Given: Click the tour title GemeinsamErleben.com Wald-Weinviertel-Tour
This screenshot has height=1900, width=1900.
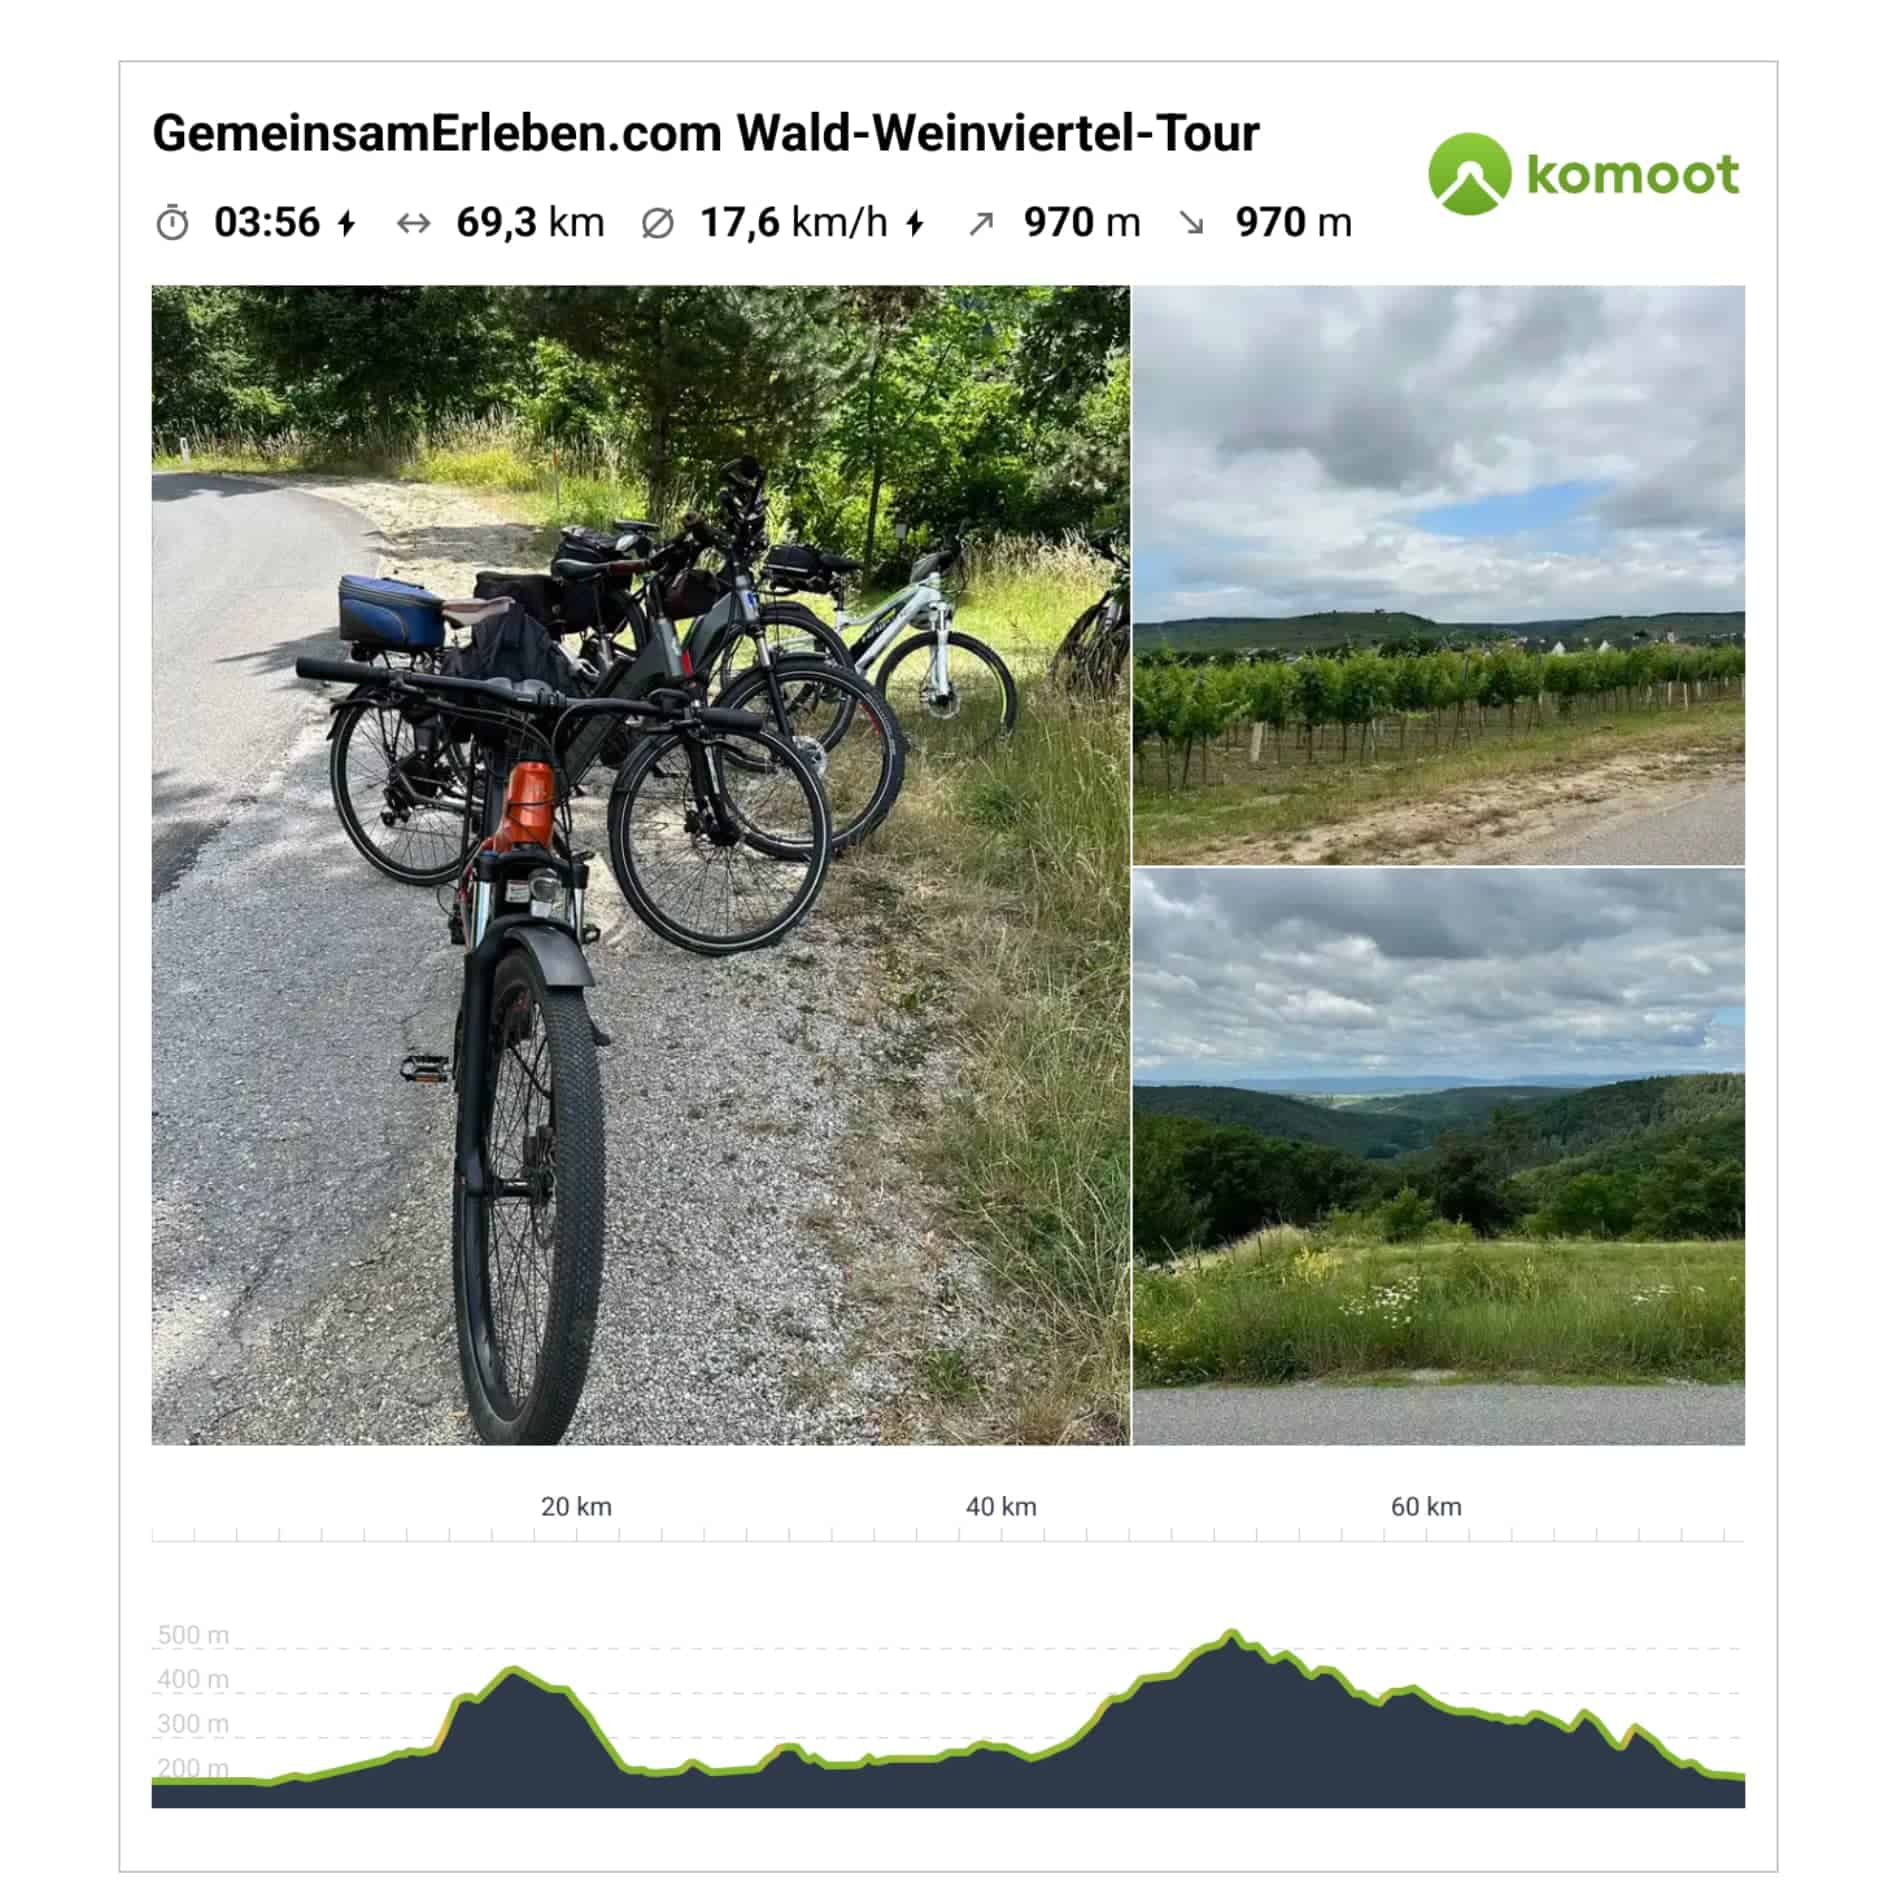Looking at the screenshot, I should [705, 133].
